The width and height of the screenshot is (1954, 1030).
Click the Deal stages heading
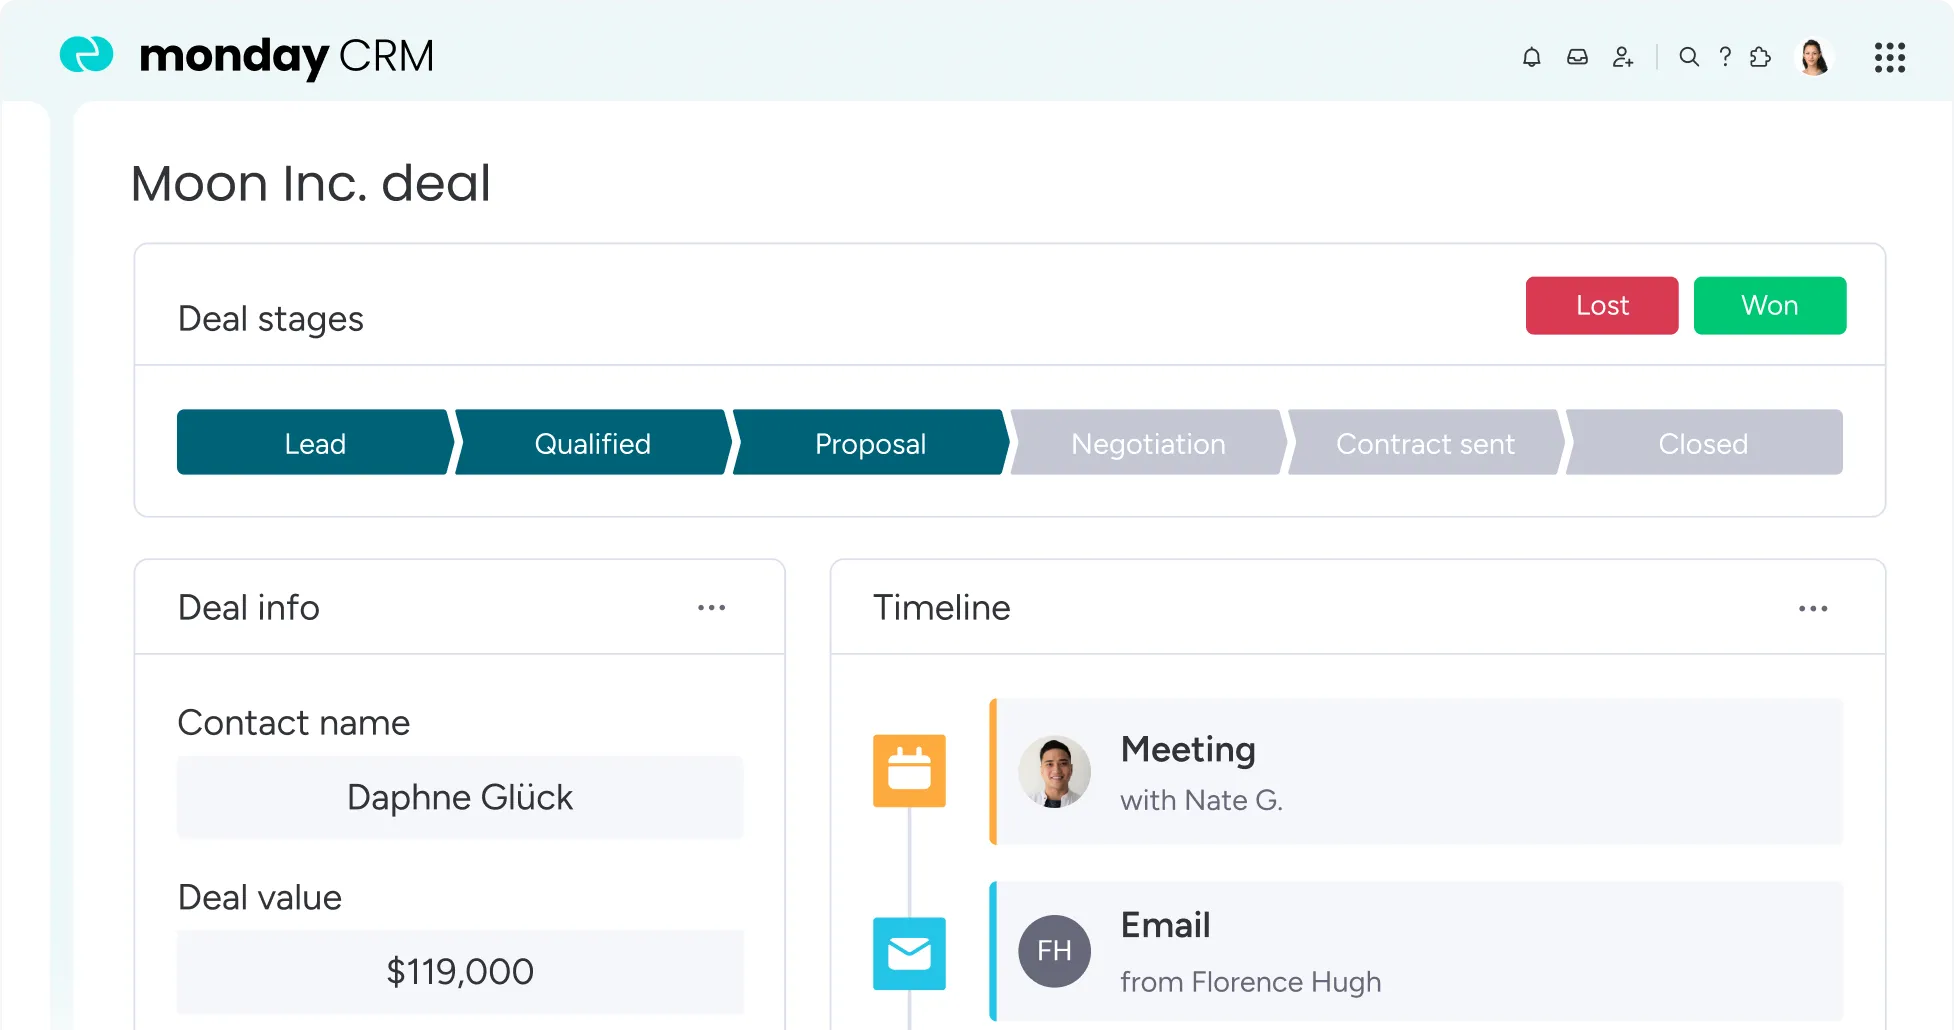tap(270, 319)
